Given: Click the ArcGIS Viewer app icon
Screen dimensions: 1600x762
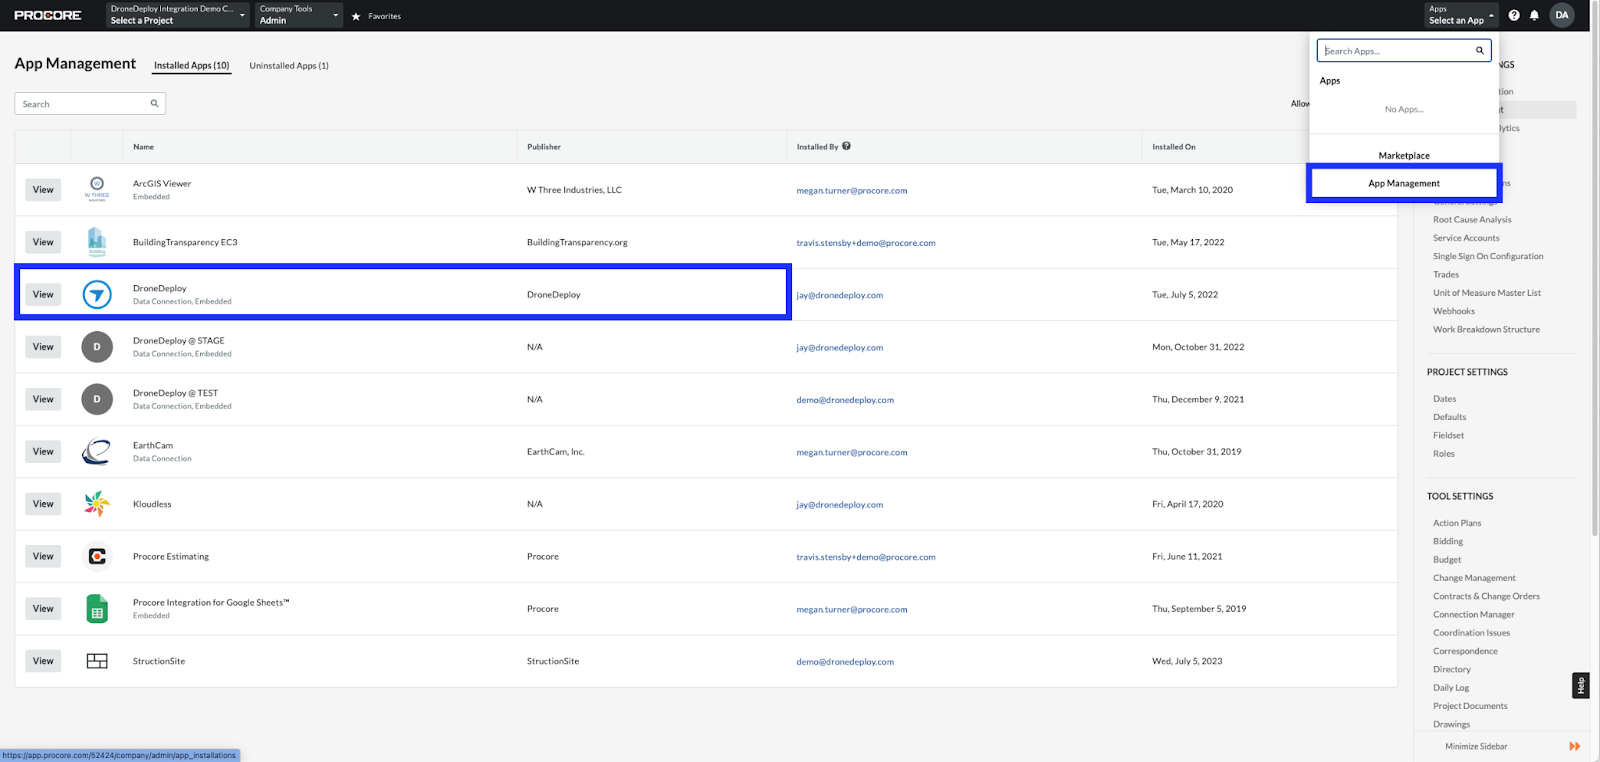Looking at the screenshot, I should coord(97,189).
